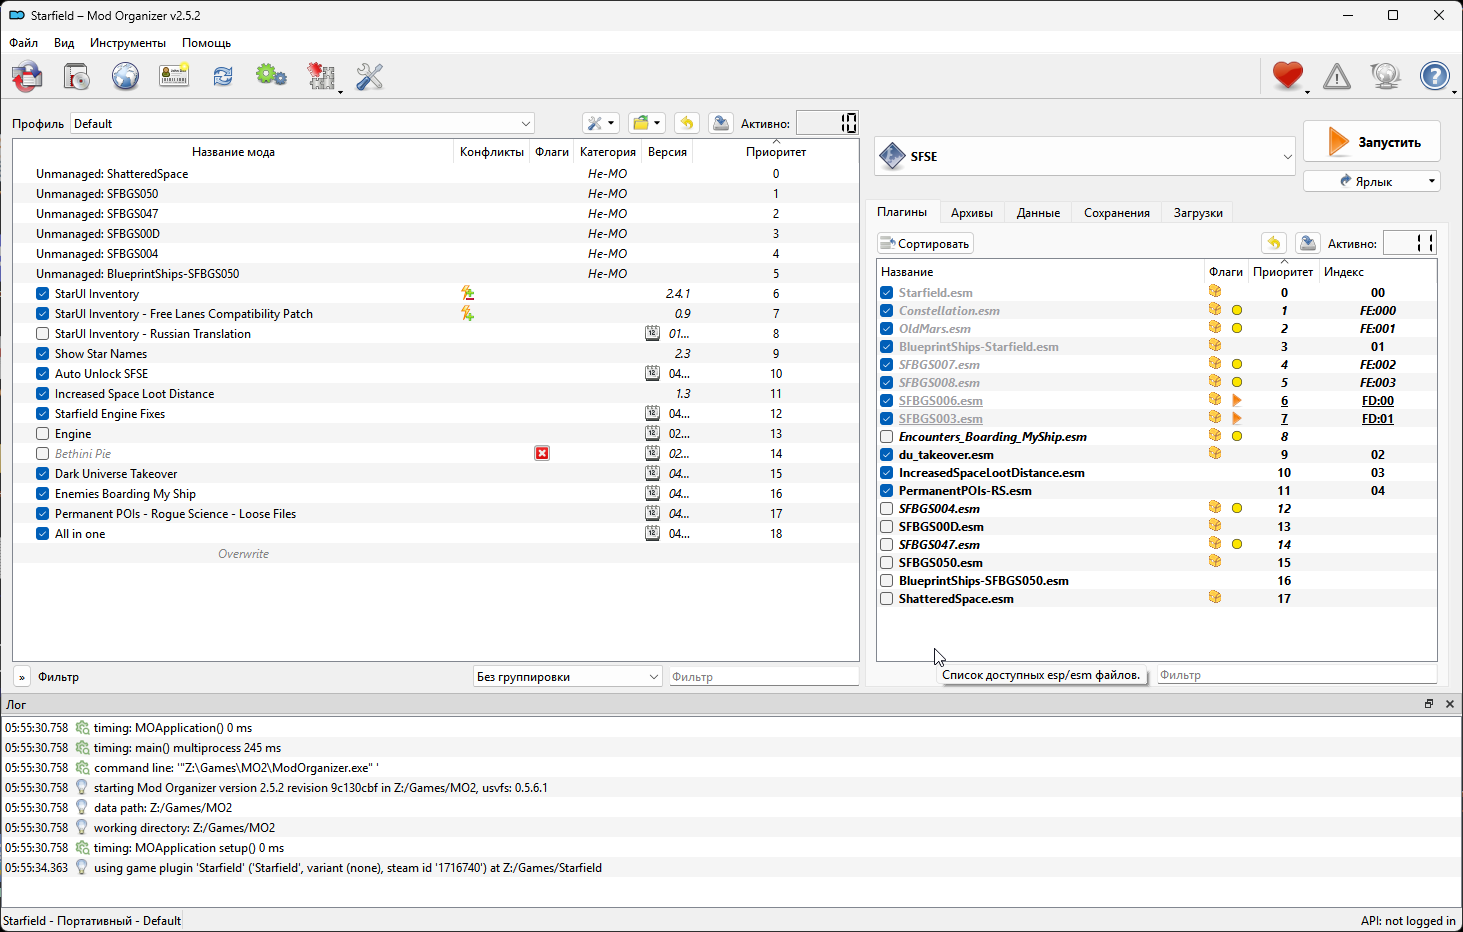The height and width of the screenshot is (932, 1463).
Task: Open the blue Help question mark icon
Action: click(1435, 76)
